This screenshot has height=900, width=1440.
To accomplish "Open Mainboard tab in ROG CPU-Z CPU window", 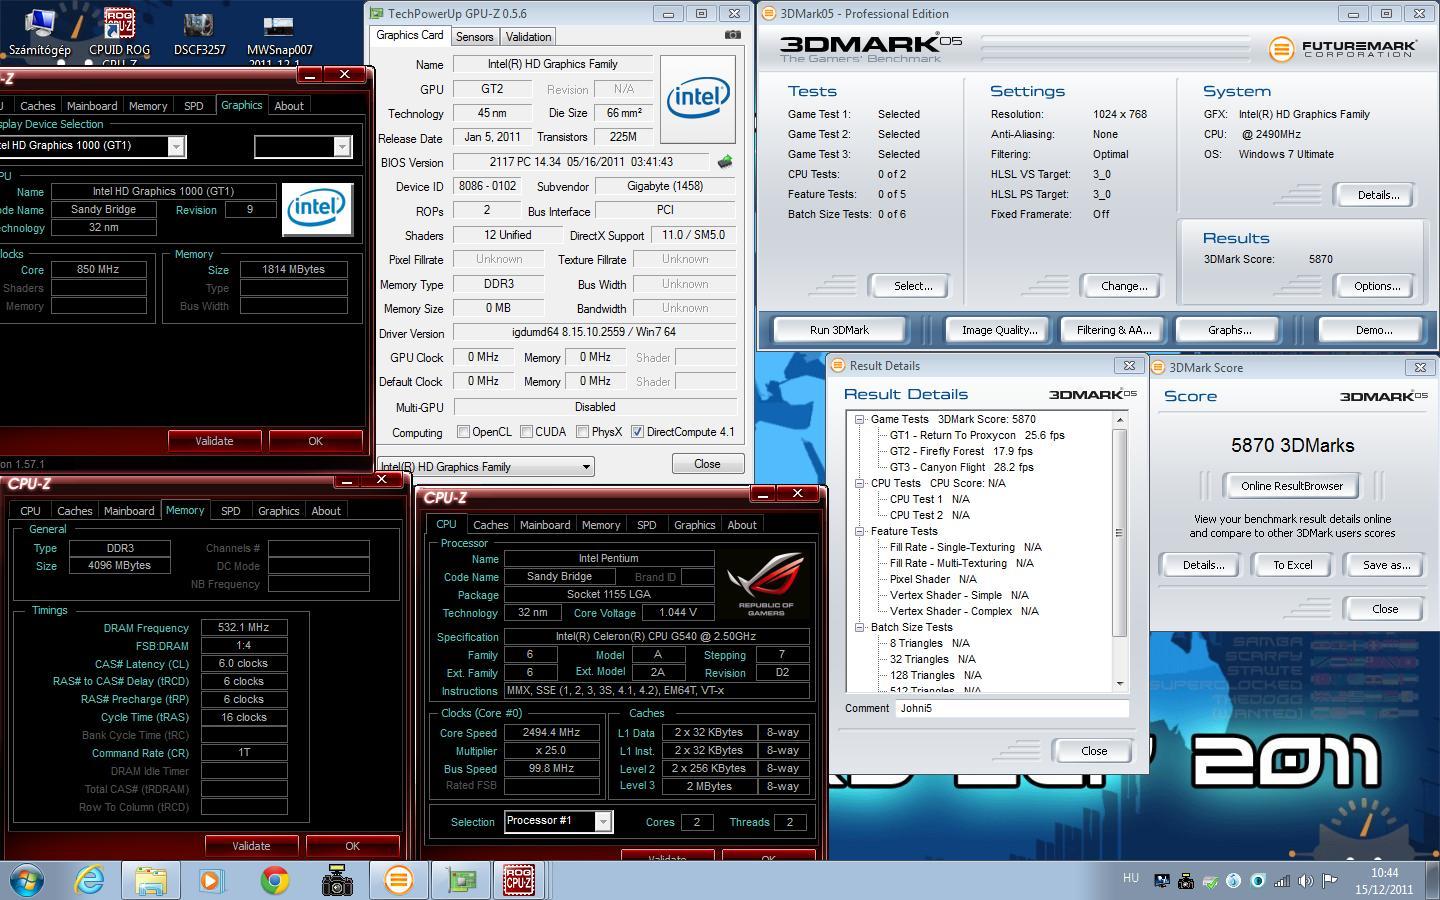I will pos(545,525).
